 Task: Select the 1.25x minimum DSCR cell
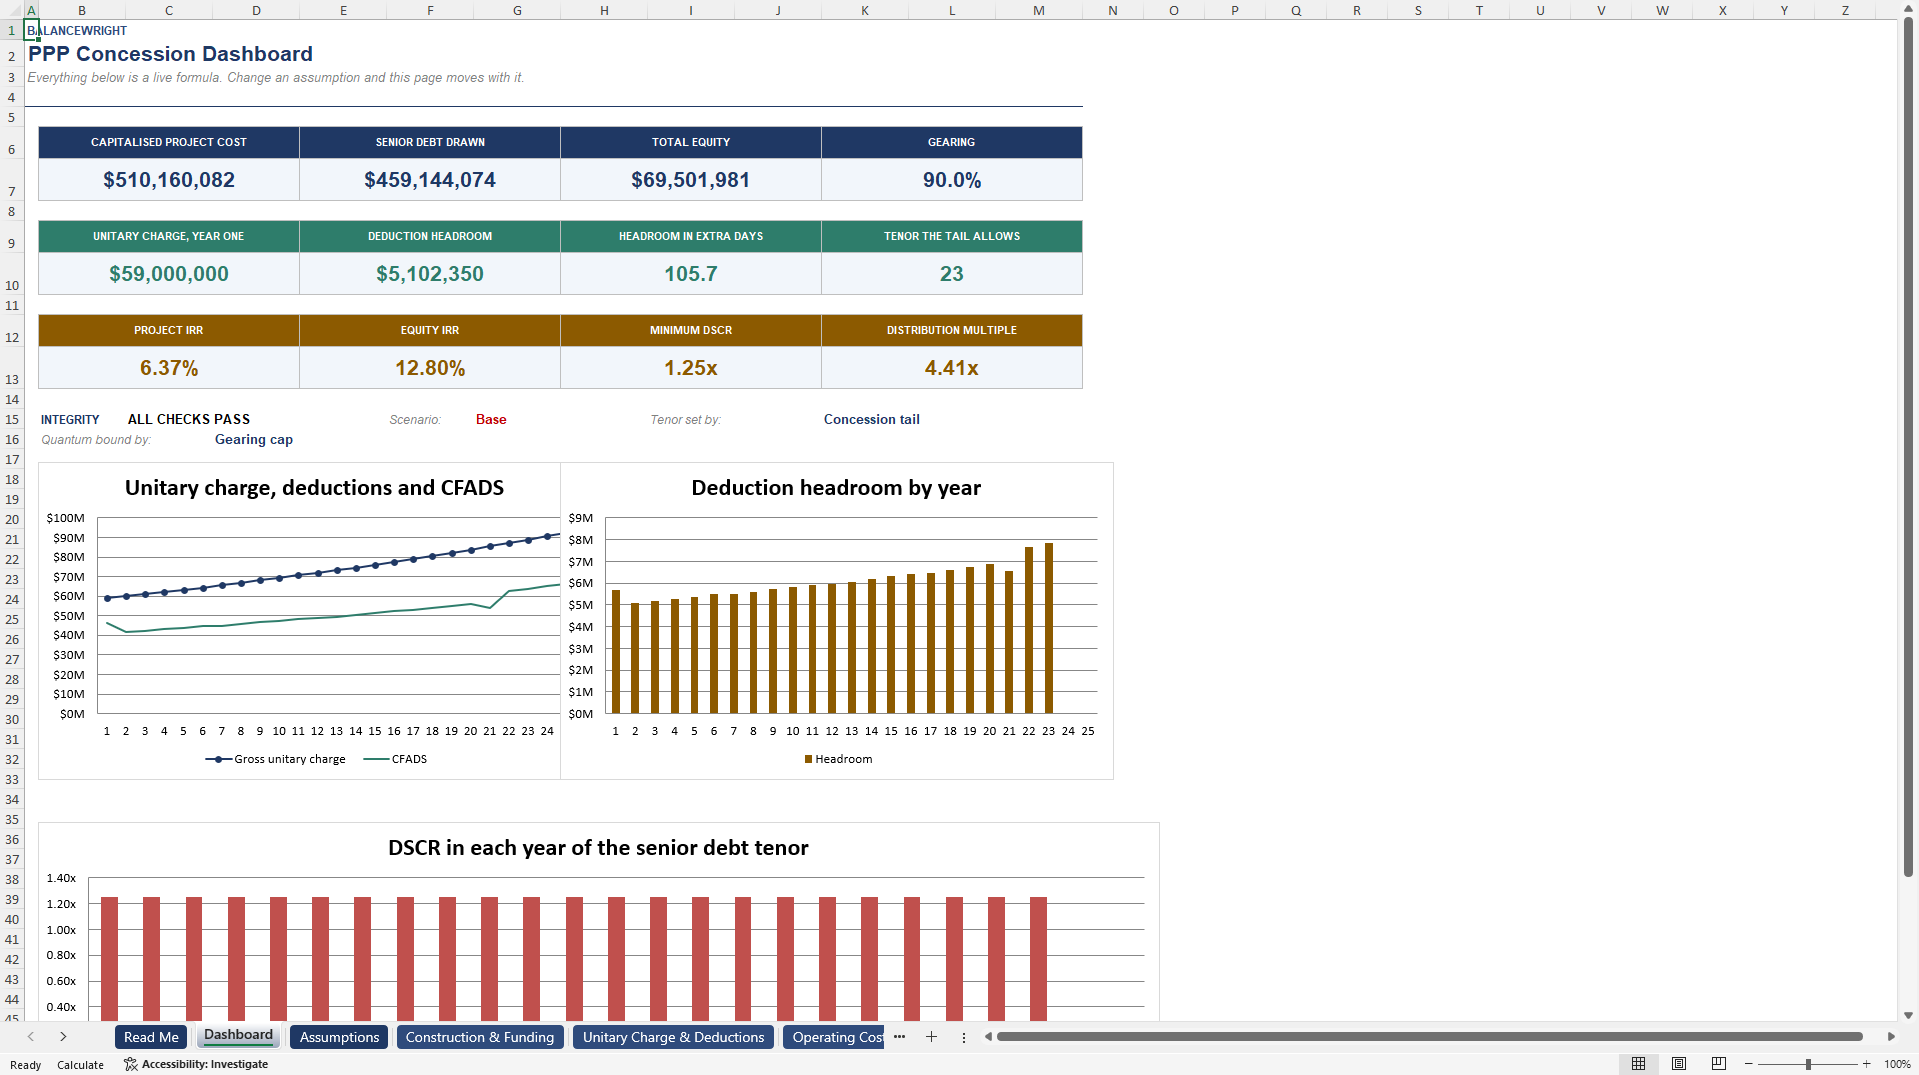(691, 368)
